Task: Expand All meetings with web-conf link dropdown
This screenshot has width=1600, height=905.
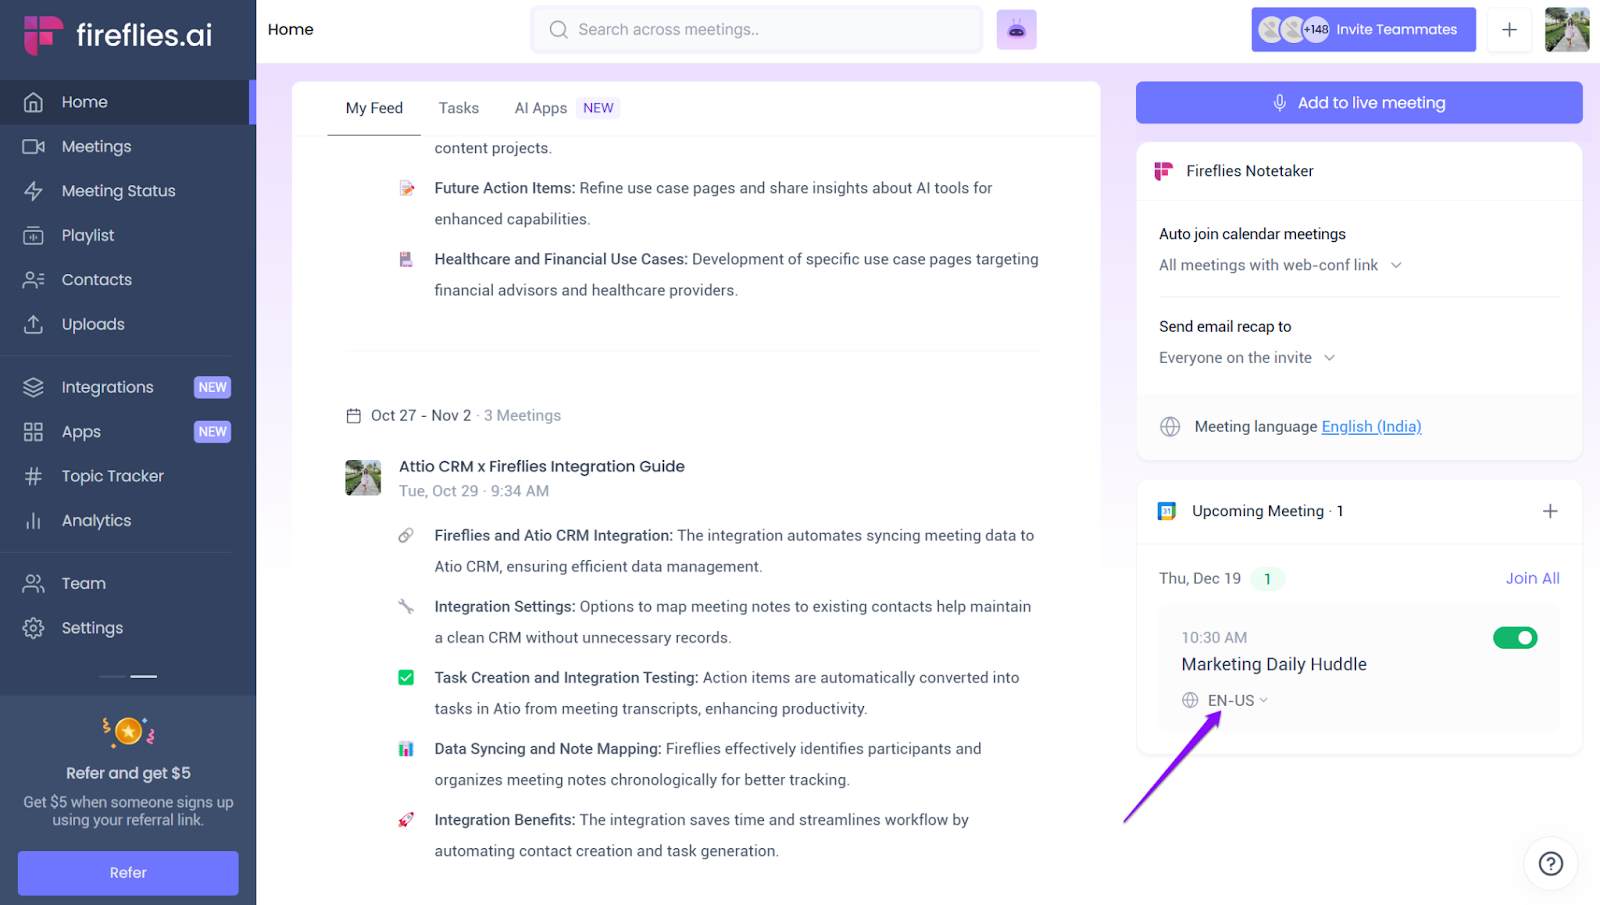Action: point(1280,265)
